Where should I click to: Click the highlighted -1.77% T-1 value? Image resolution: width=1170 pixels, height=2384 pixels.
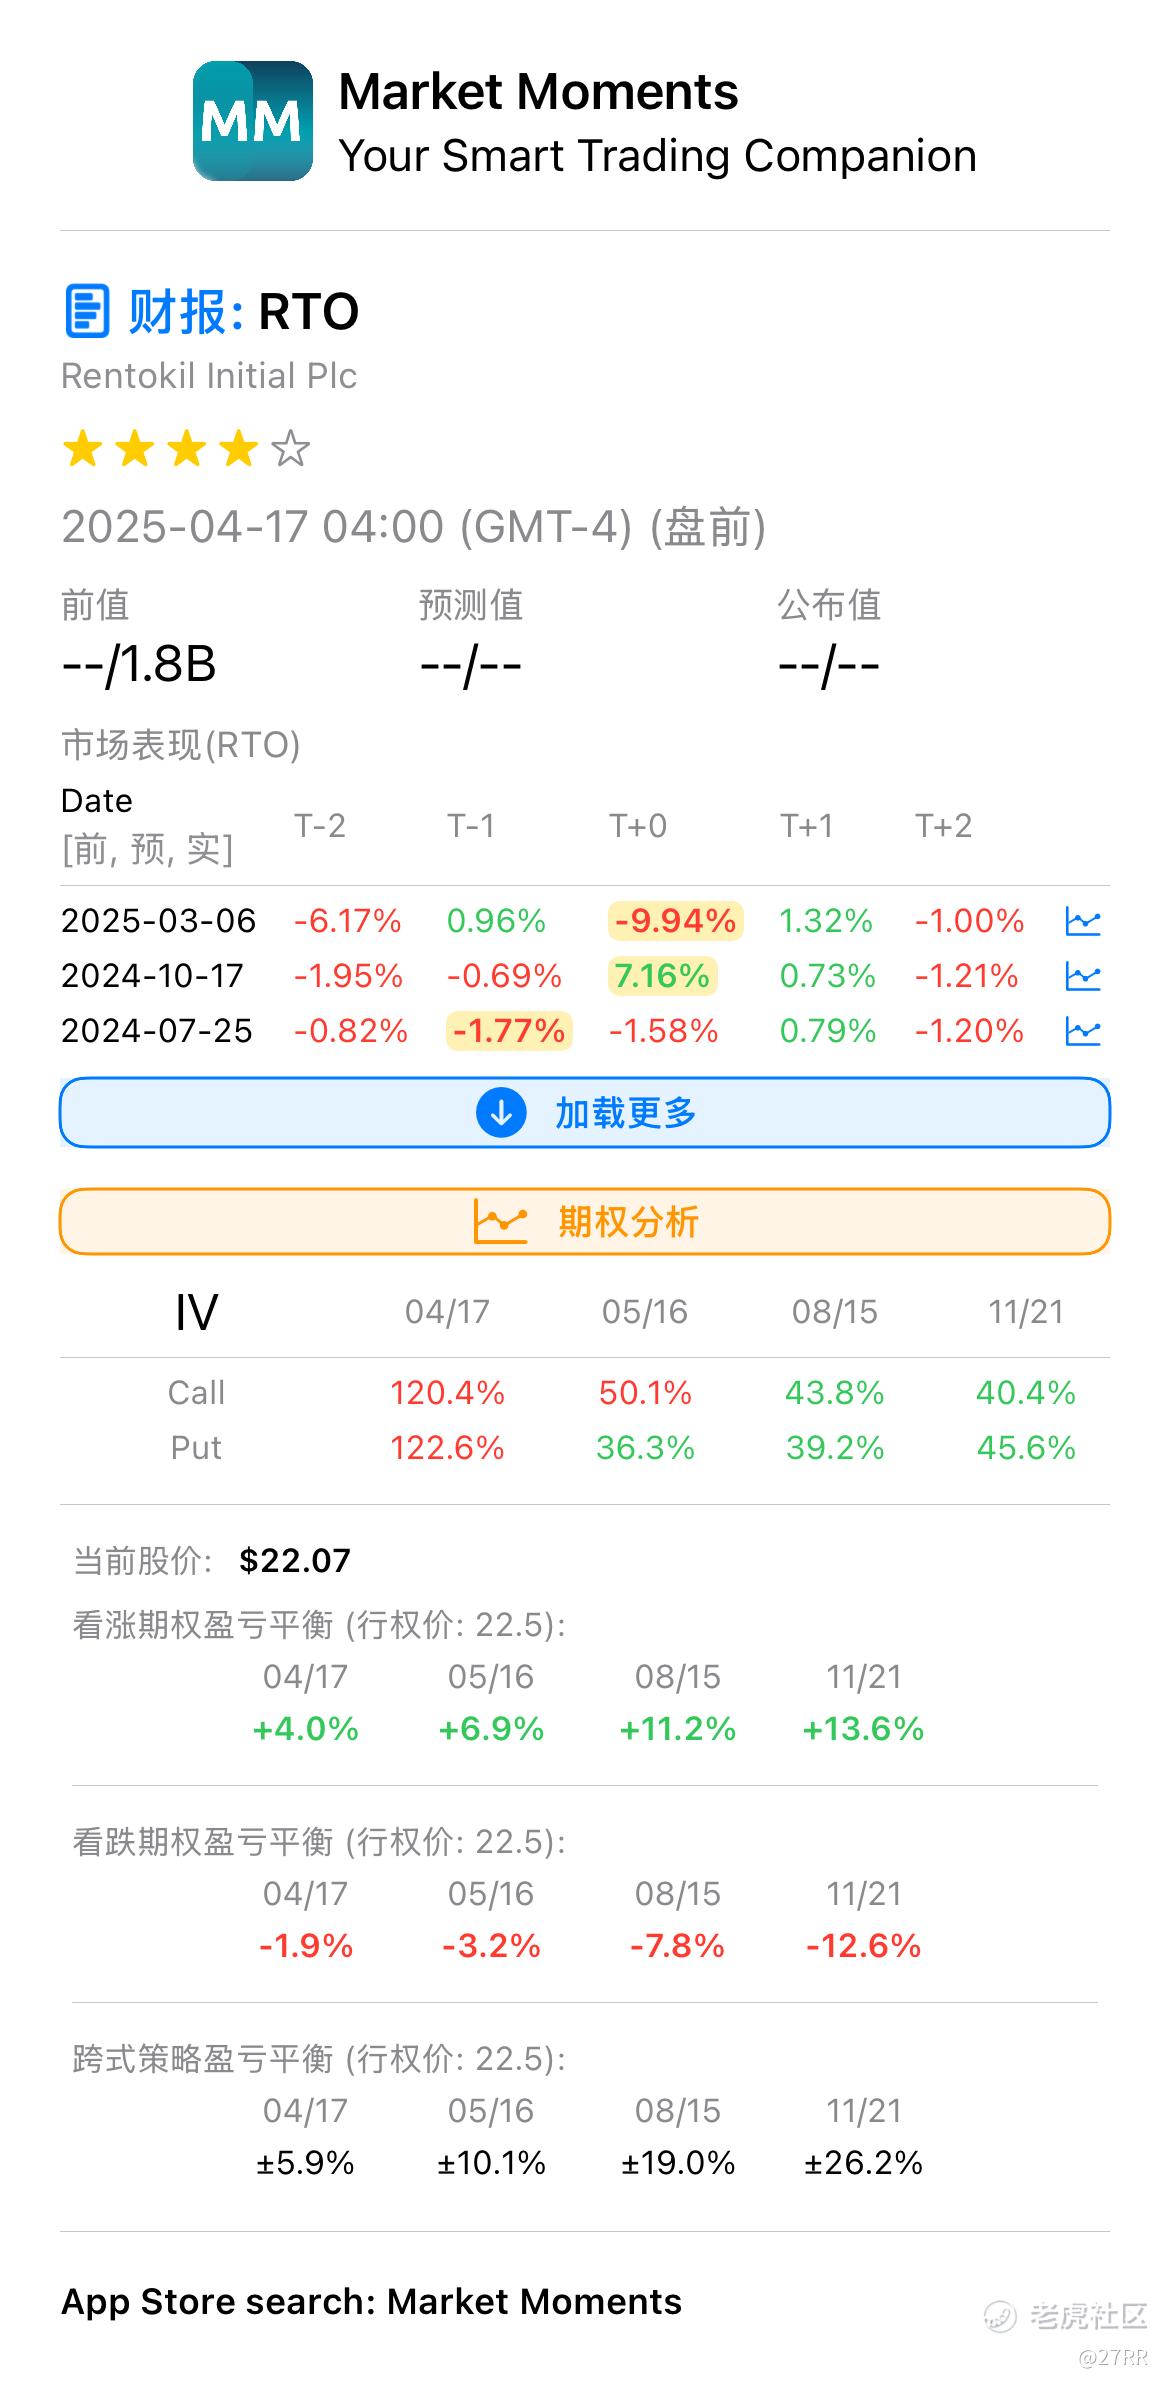pos(509,1031)
